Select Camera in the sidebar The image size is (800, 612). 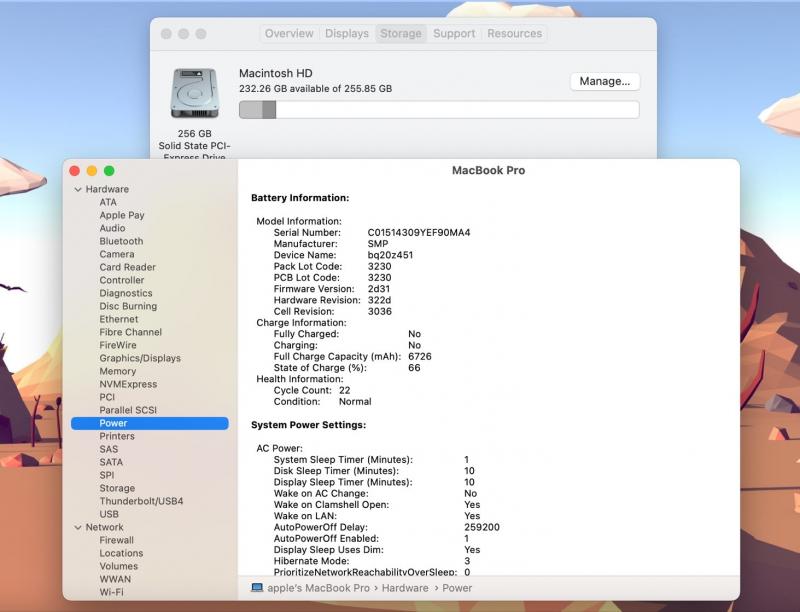point(117,254)
